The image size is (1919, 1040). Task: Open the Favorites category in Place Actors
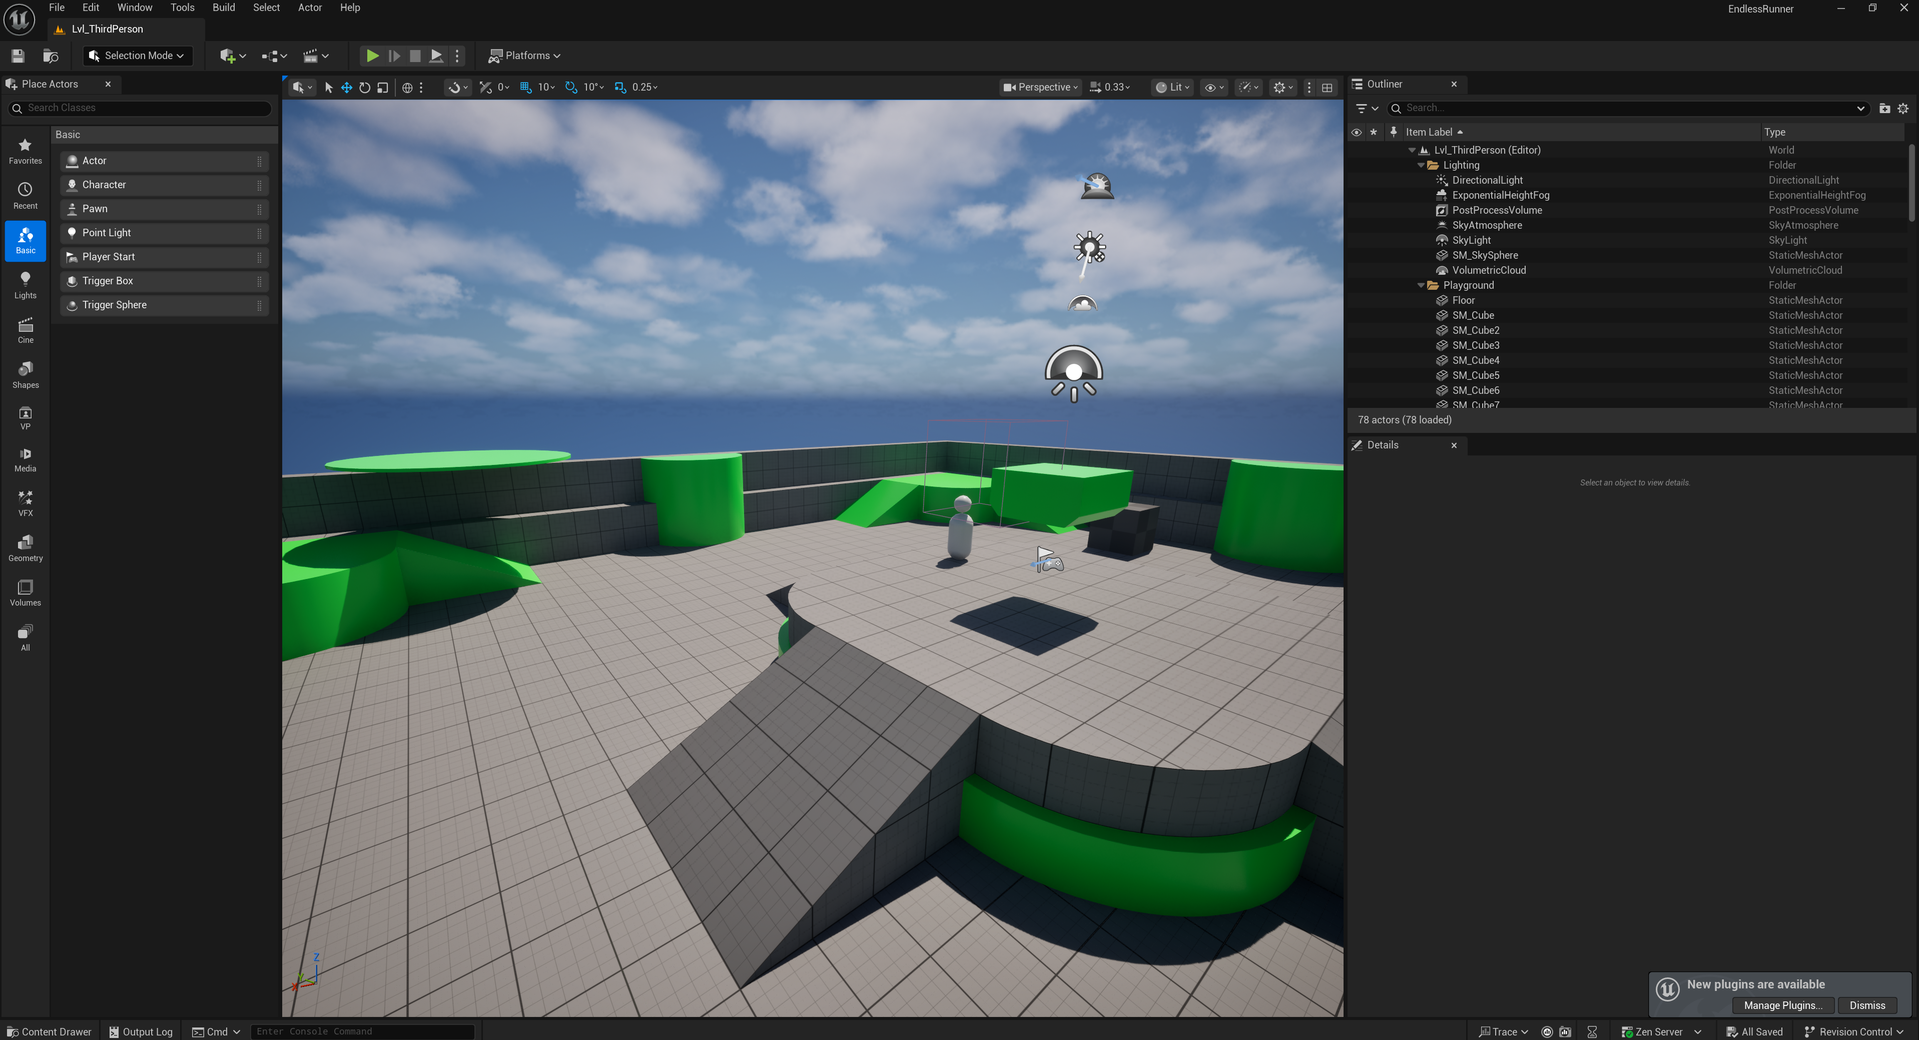(x=25, y=151)
